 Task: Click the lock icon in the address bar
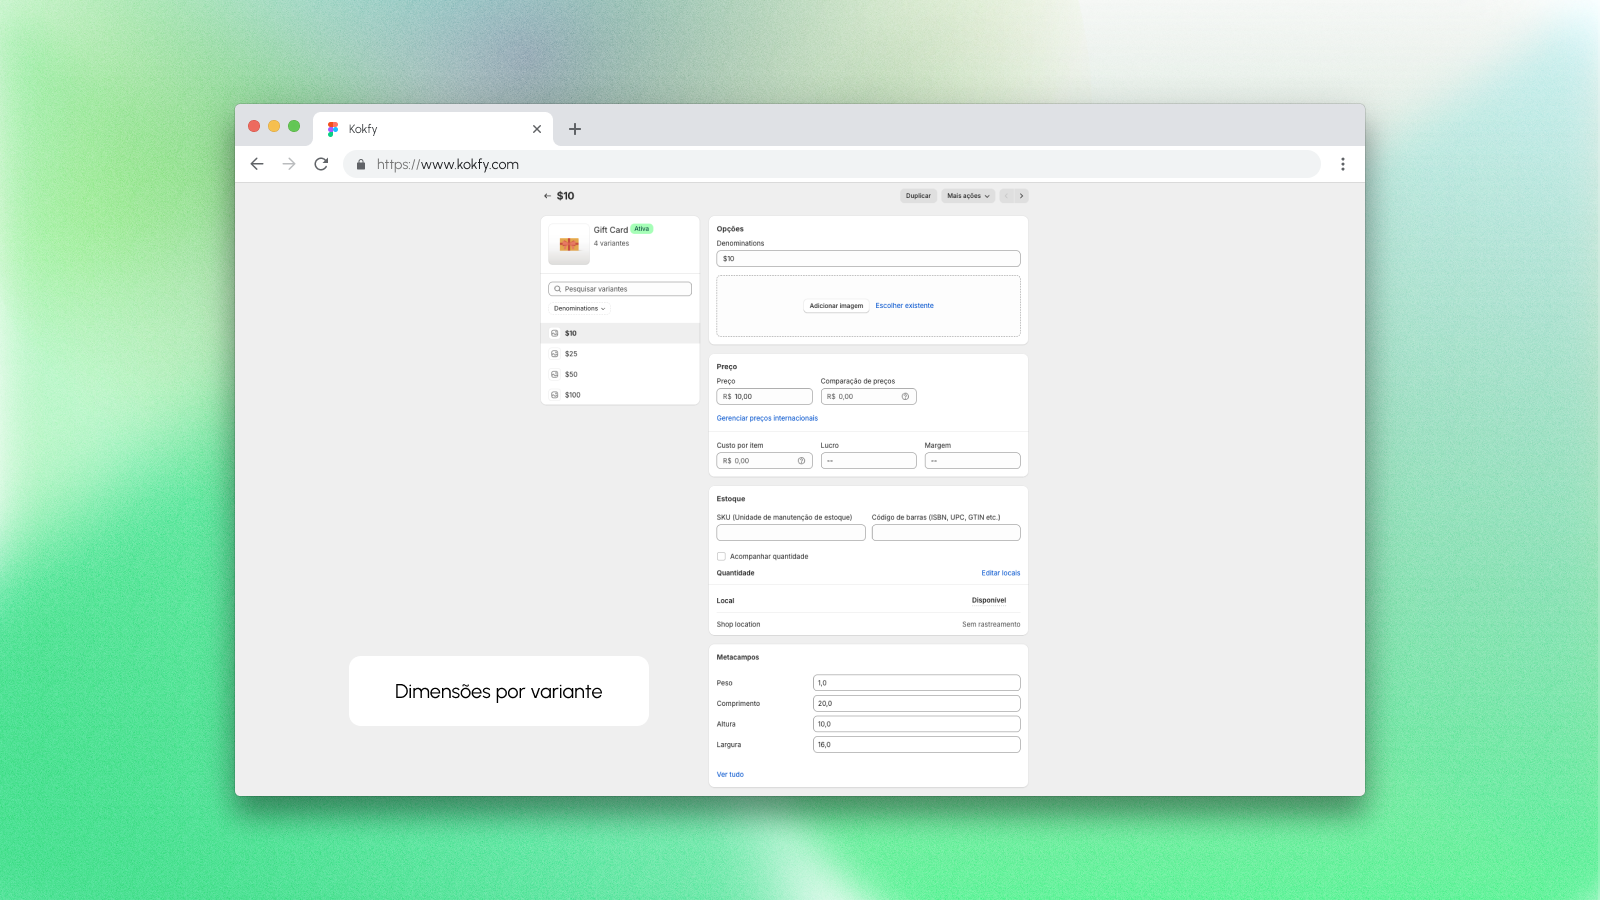click(361, 164)
